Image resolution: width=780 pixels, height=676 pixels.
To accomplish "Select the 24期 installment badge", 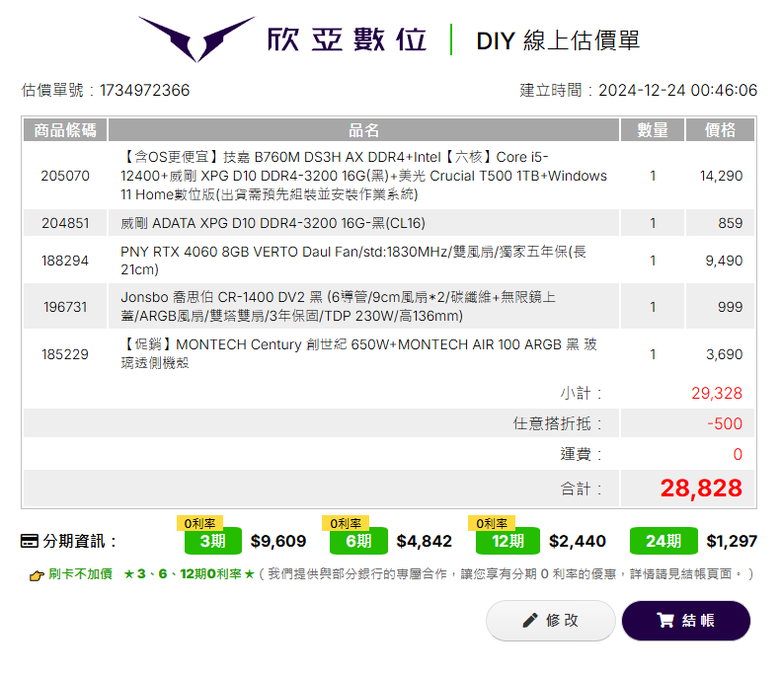I will [664, 541].
